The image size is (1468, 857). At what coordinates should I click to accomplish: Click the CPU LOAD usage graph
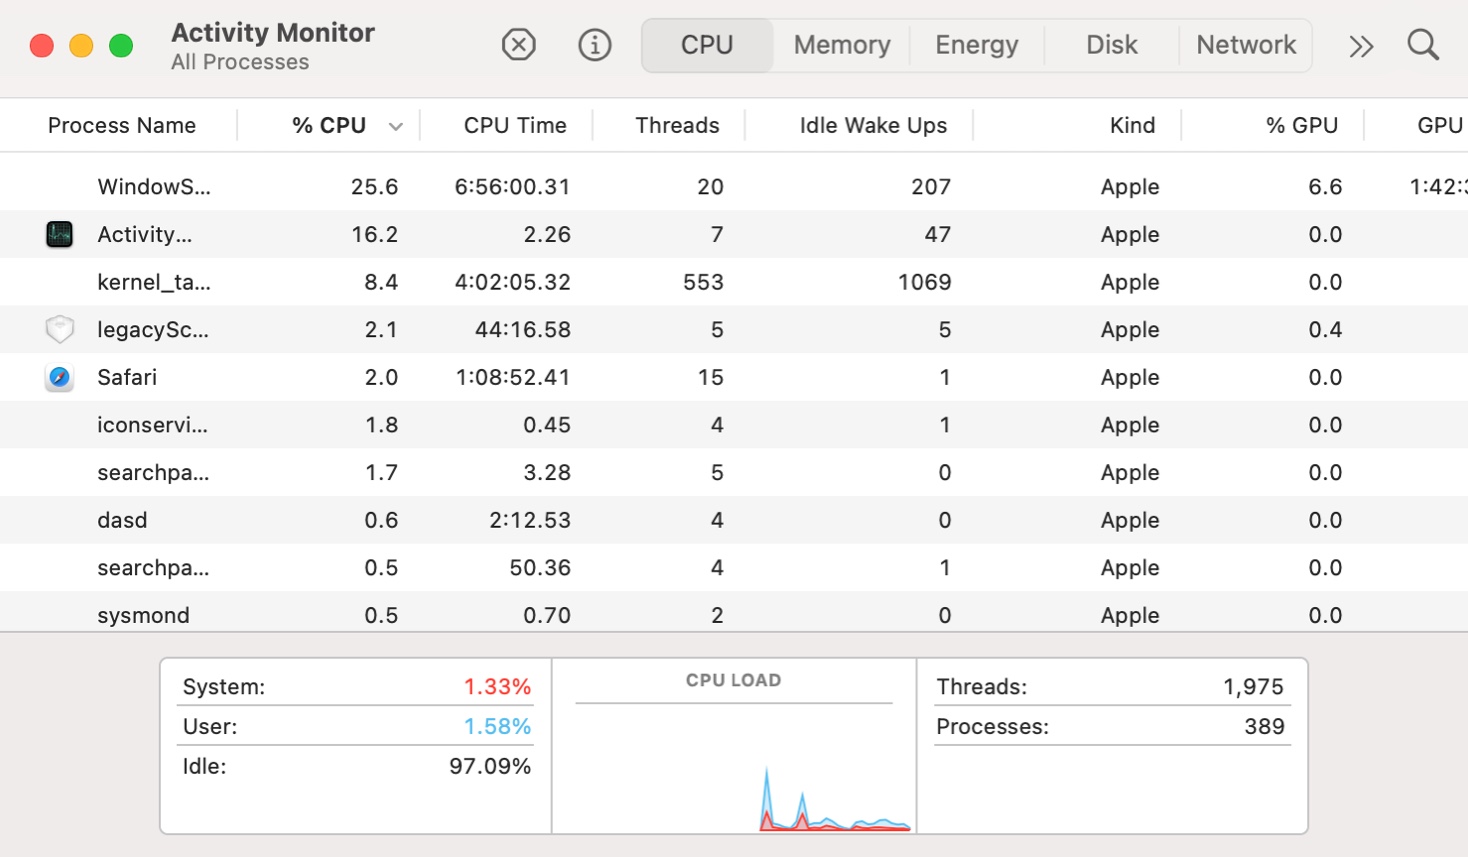pos(735,745)
